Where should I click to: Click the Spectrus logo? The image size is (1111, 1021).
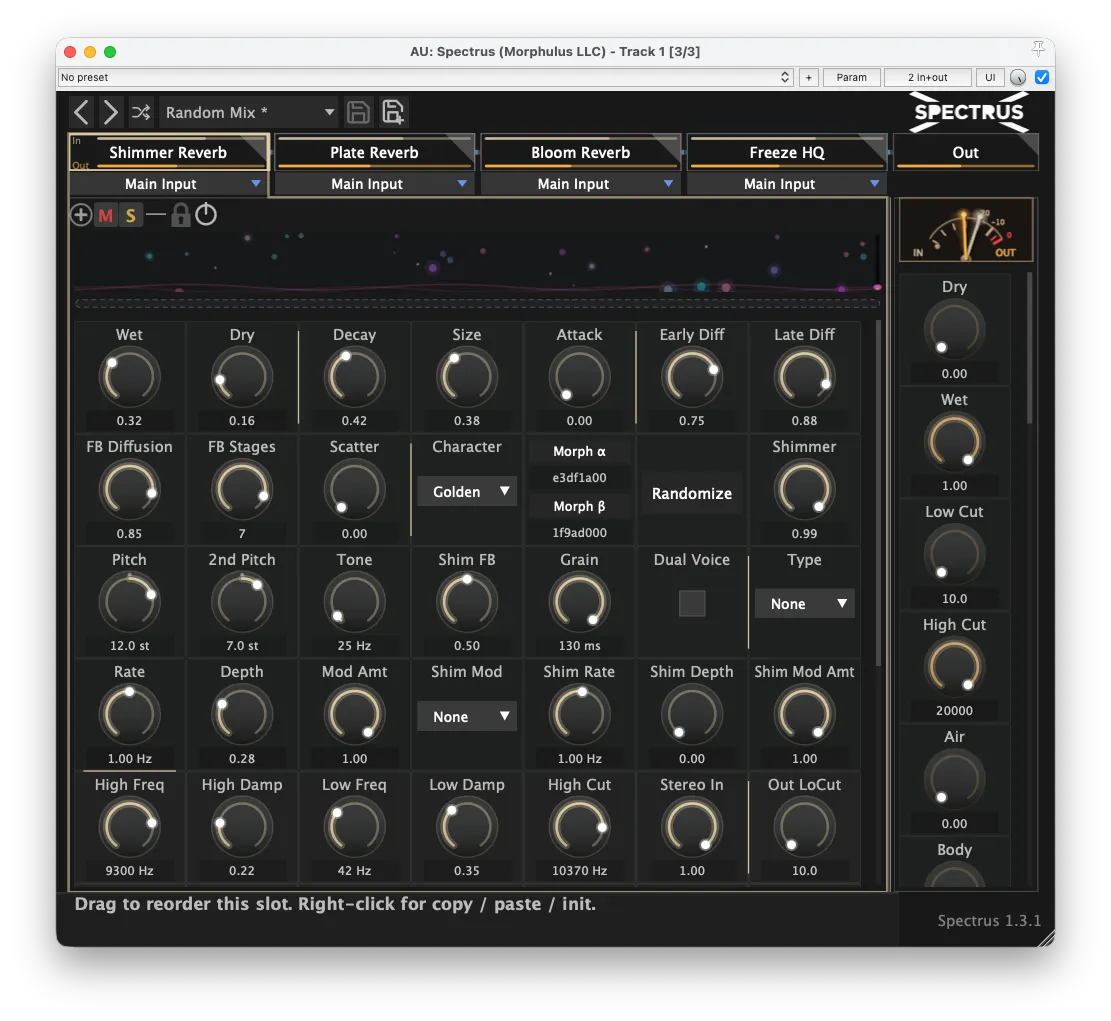pos(969,112)
